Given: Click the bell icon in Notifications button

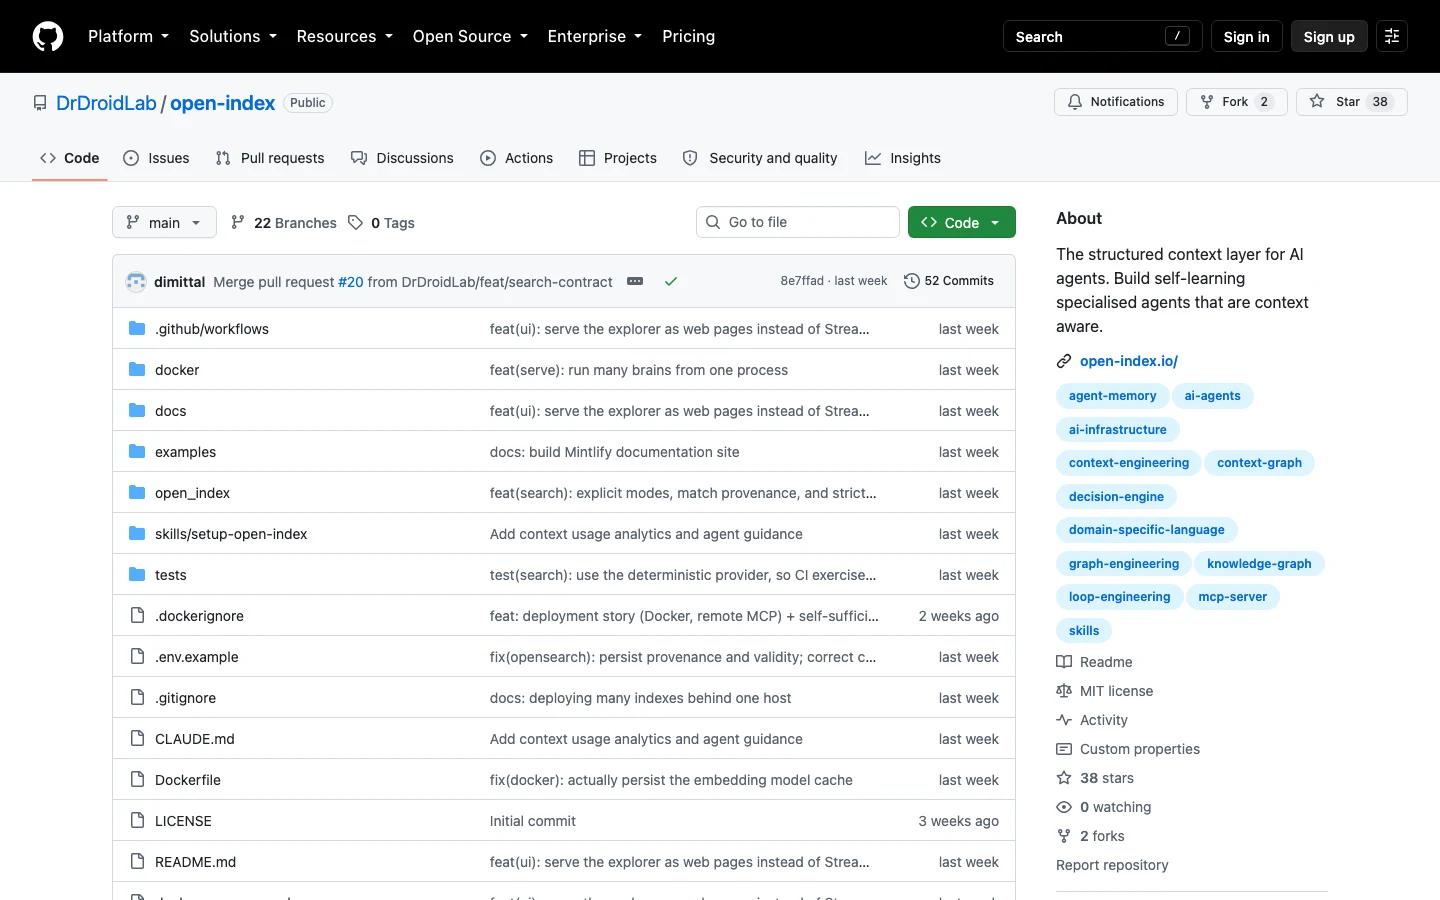Looking at the screenshot, I should tap(1075, 102).
